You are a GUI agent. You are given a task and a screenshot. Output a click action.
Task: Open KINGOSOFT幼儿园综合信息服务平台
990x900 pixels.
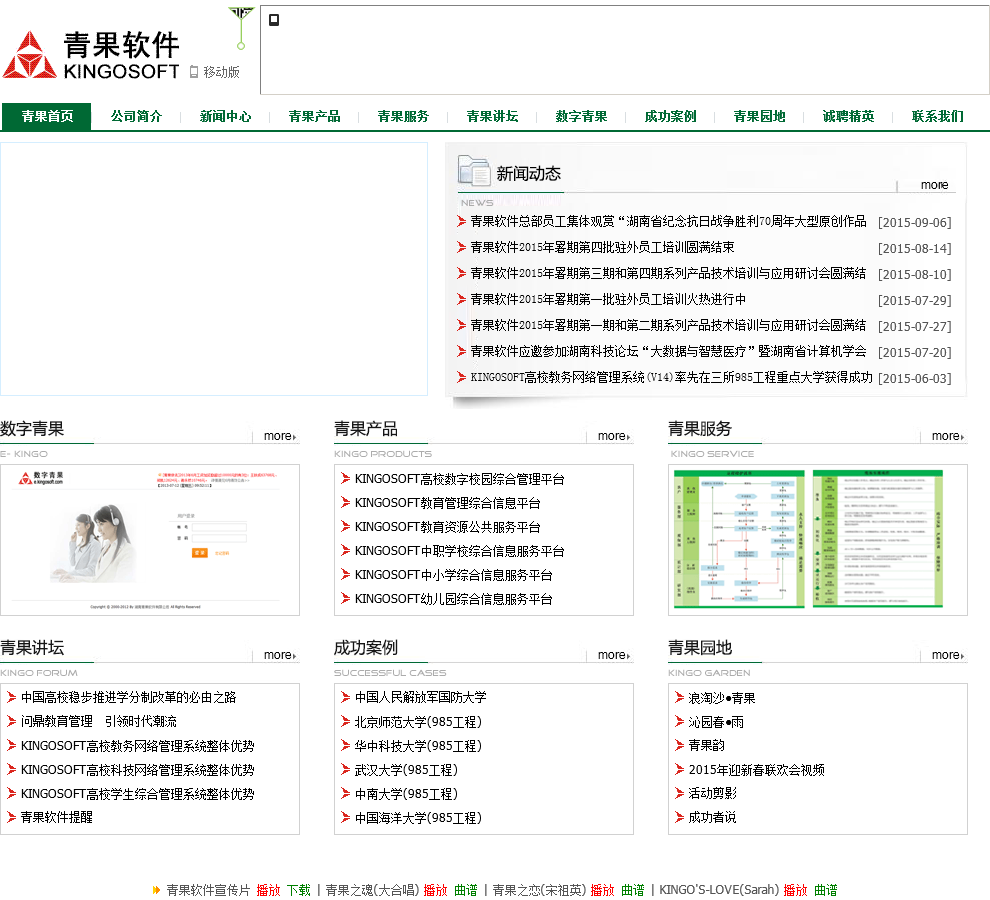tap(453, 599)
